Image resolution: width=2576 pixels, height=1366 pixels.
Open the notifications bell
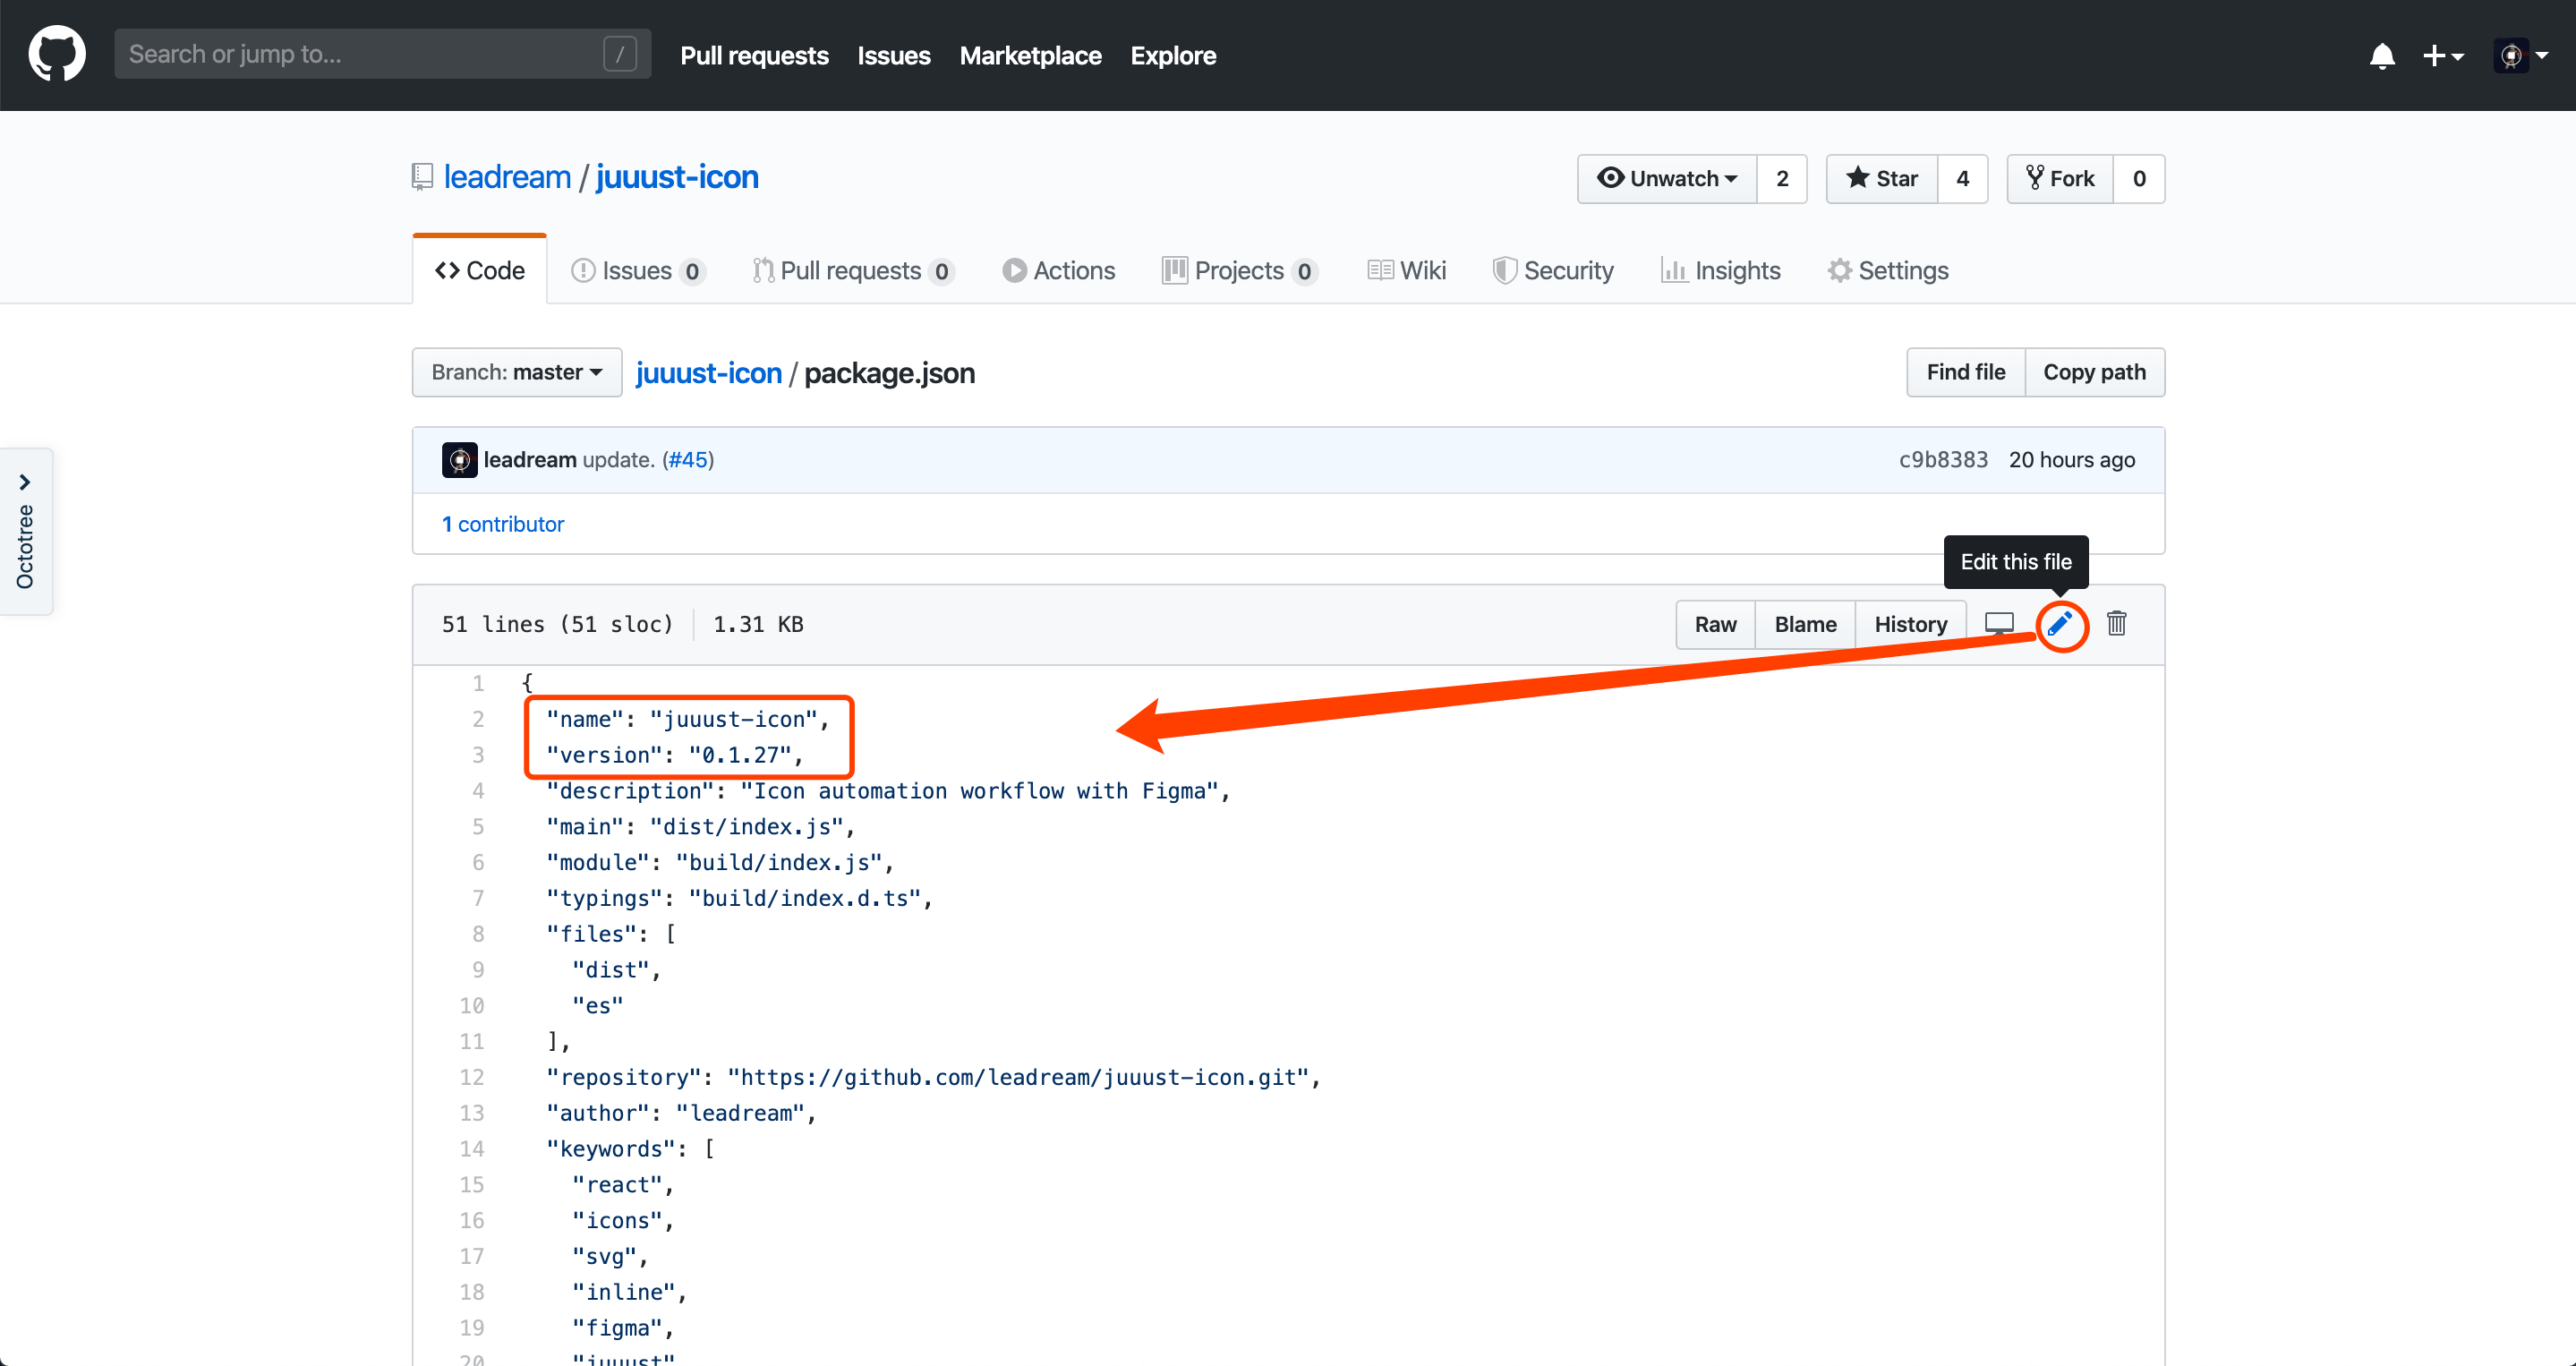[x=2382, y=56]
